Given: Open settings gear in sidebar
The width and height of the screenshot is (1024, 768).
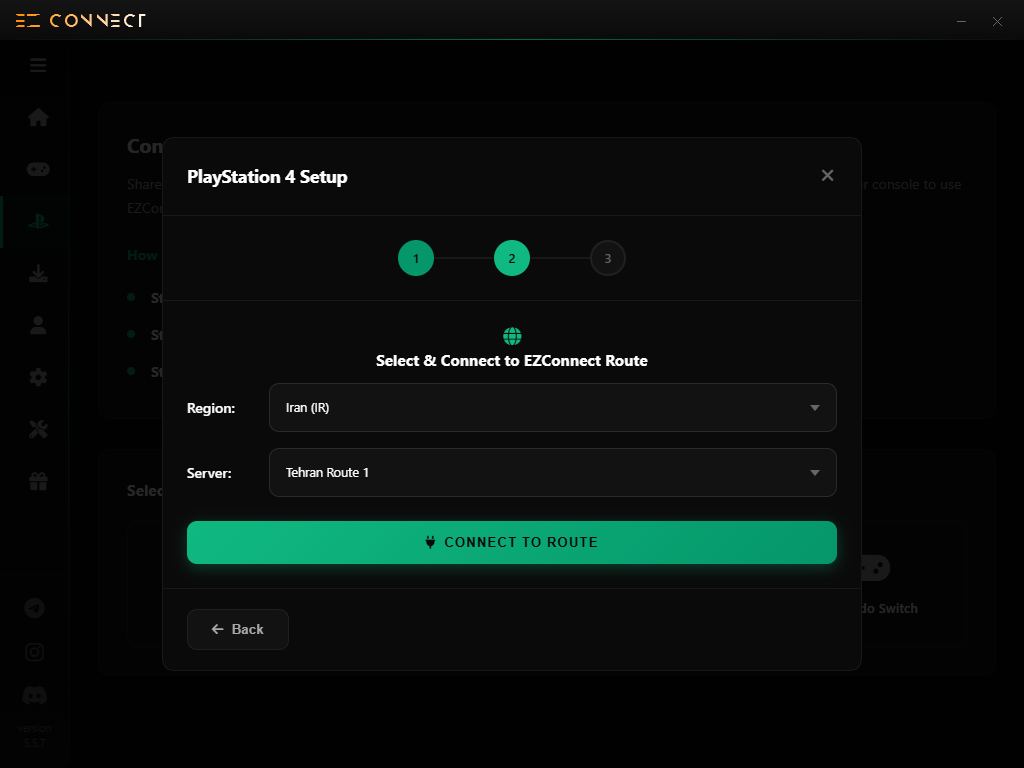Looking at the screenshot, I should pos(38,377).
